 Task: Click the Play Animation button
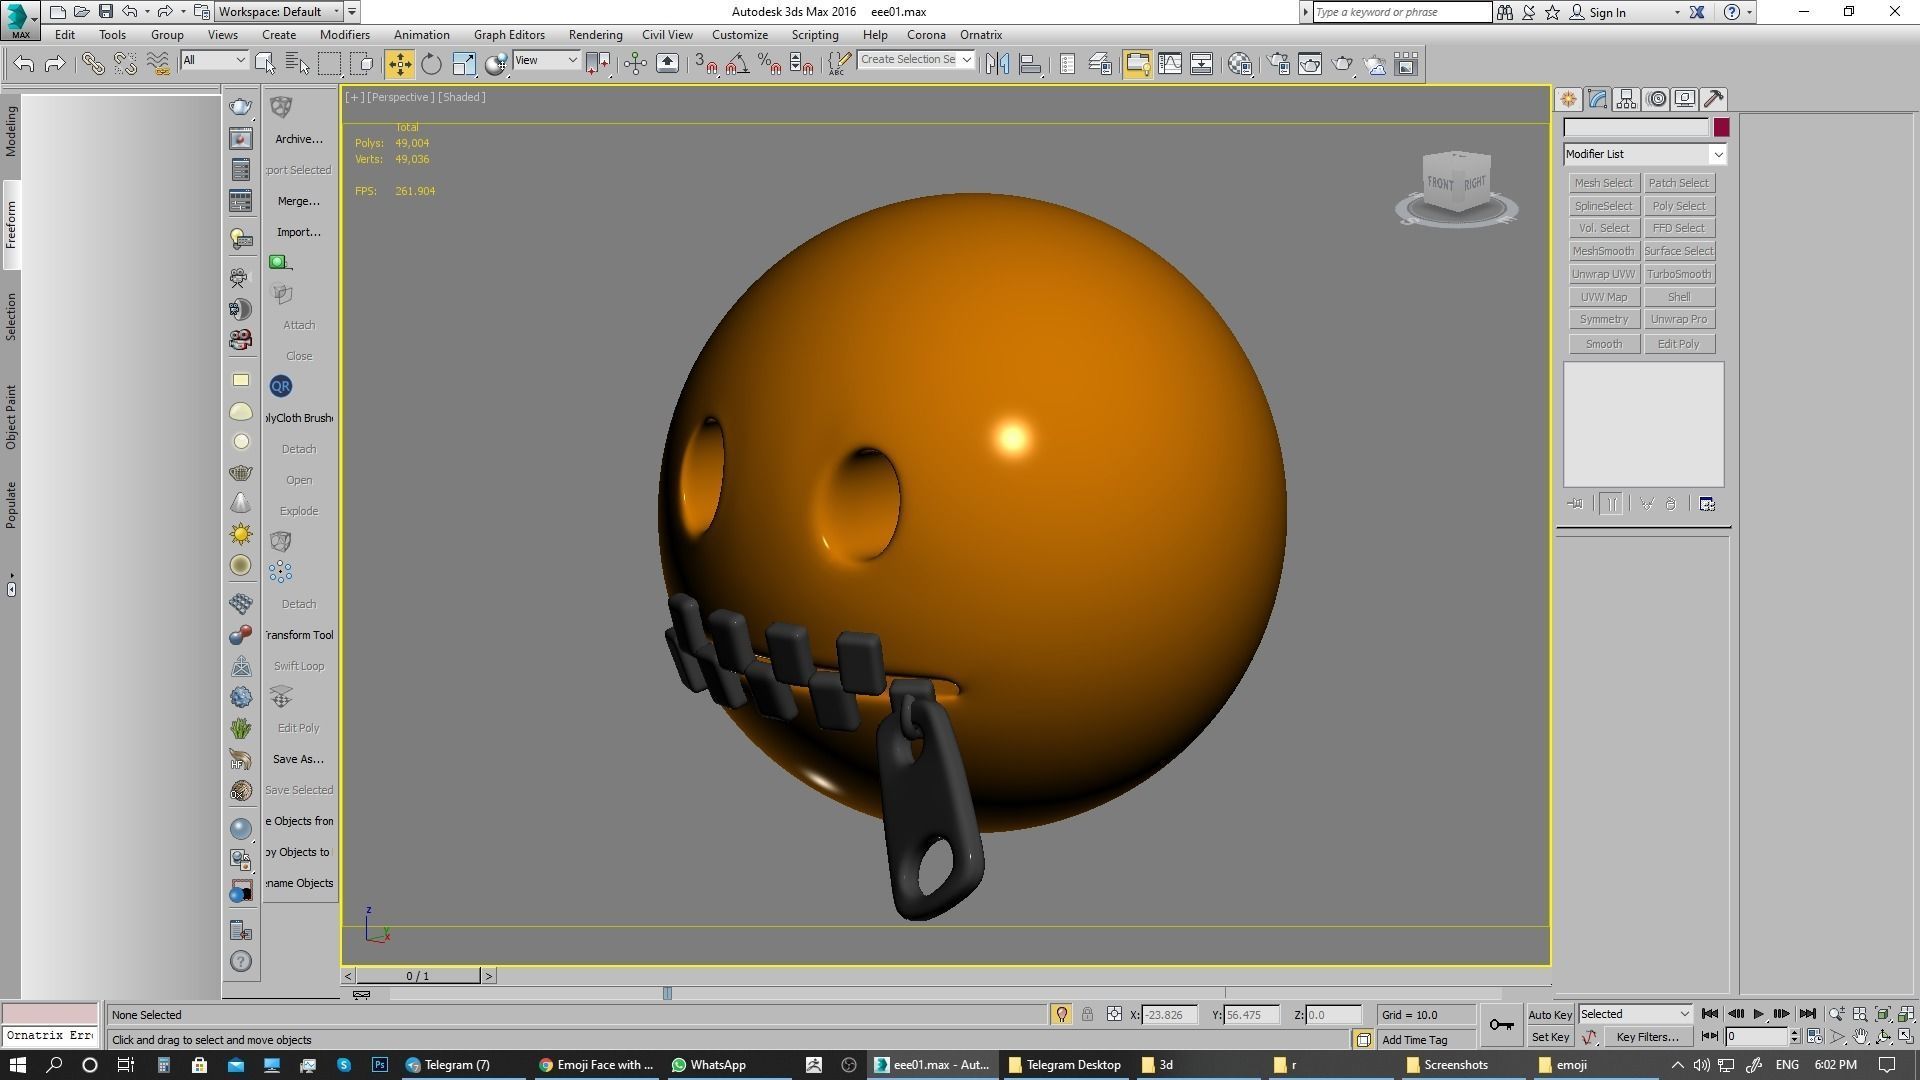point(1758,1014)
